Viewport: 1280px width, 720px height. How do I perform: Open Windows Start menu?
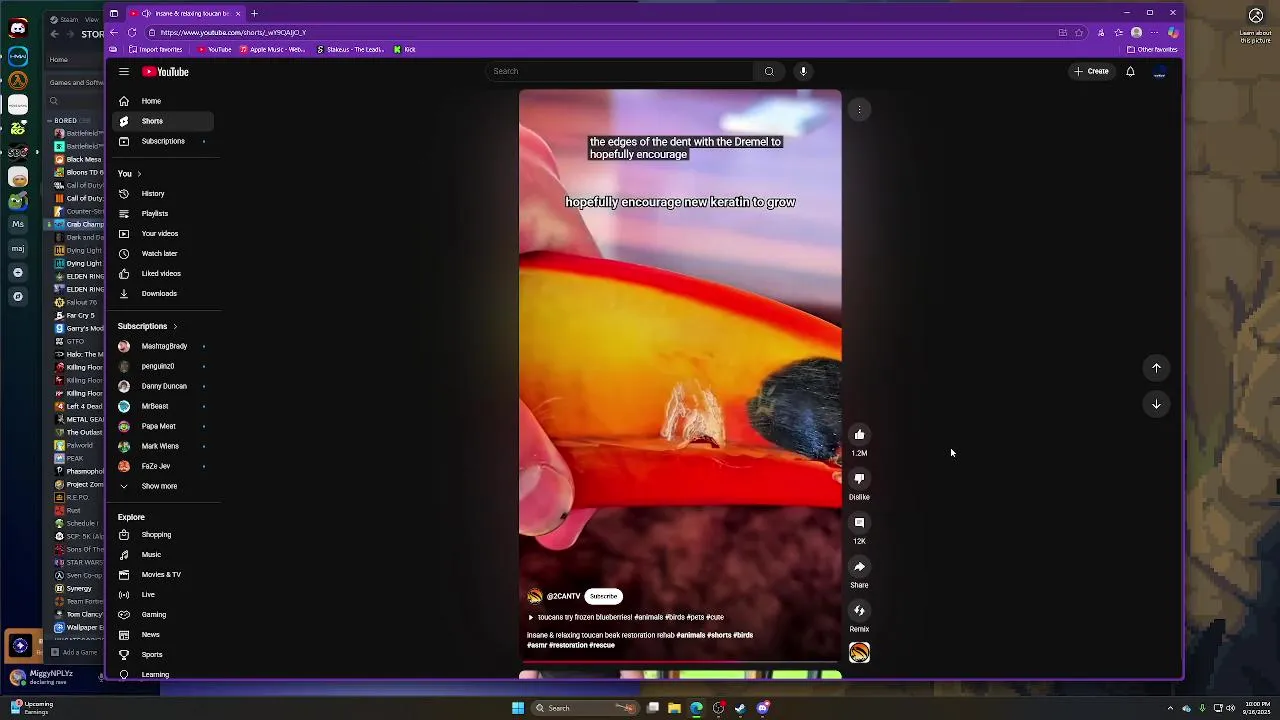(518, 708)
